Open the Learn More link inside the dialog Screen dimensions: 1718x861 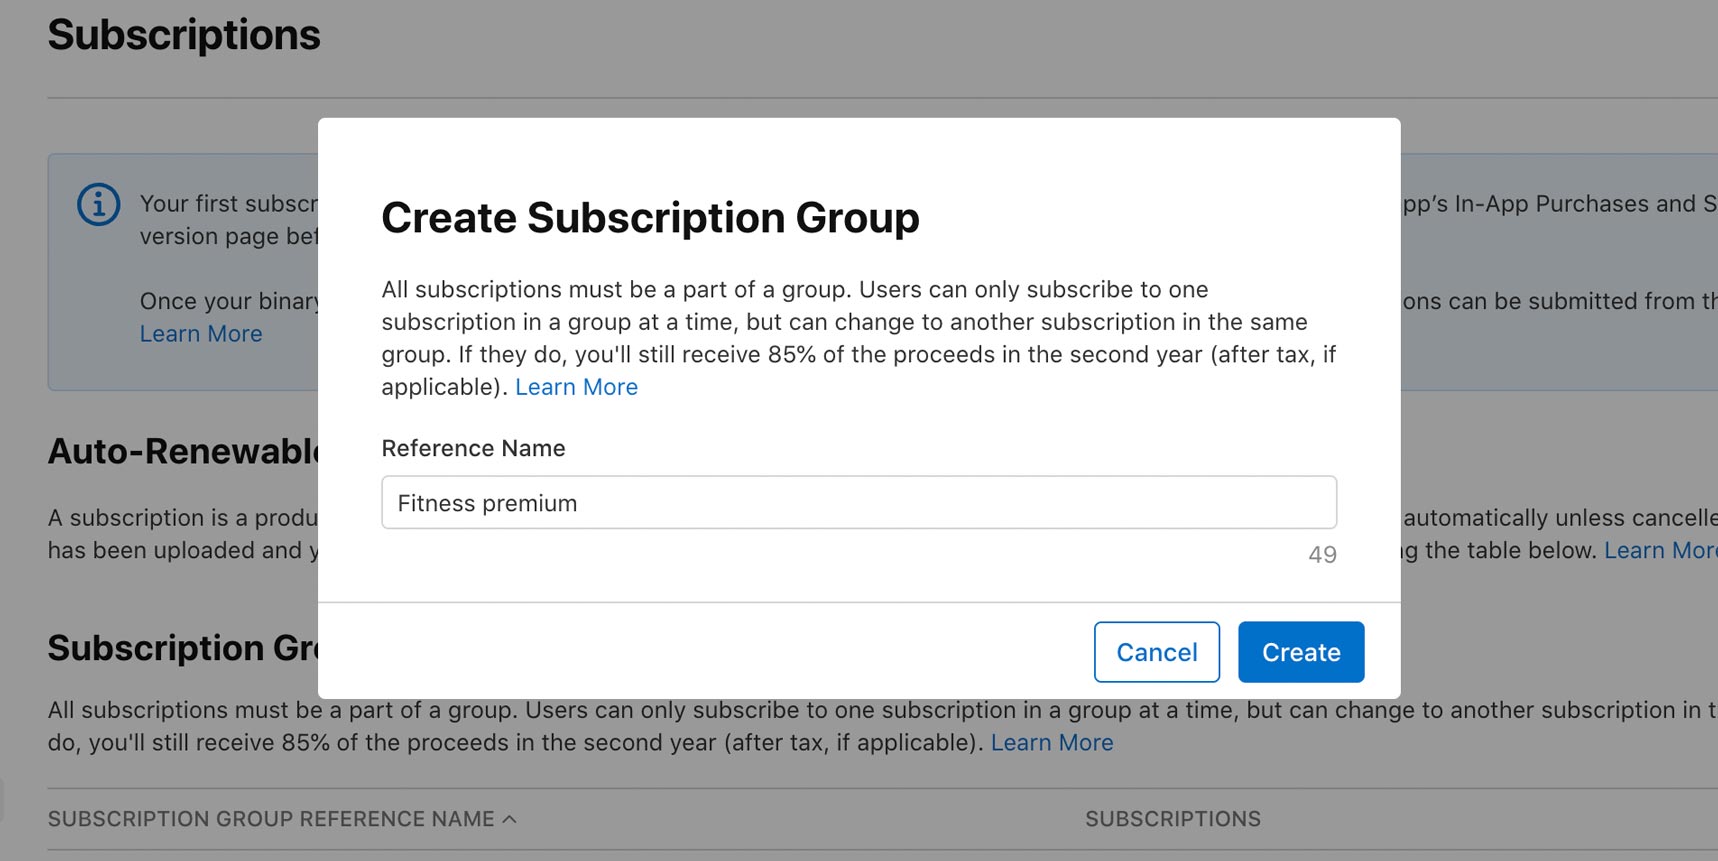pos(576,387)
